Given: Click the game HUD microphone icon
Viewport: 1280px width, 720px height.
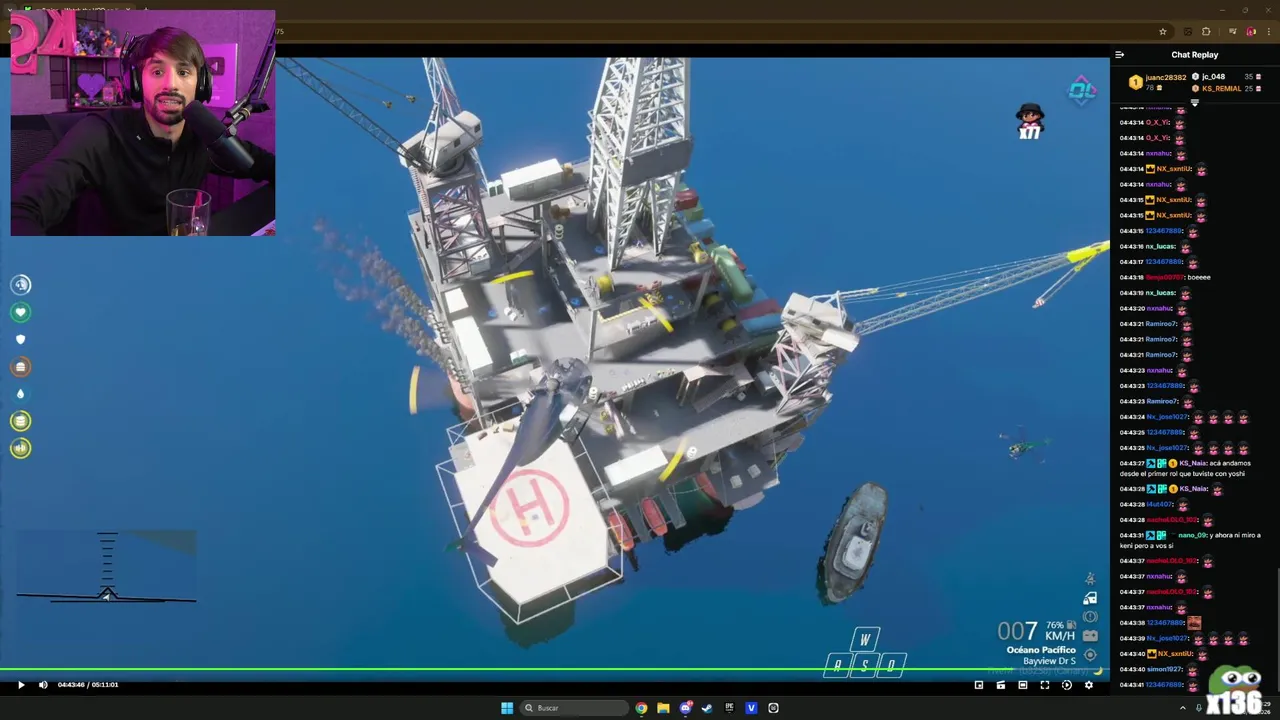Looking at the screenshot, I should tap(20, 285).
